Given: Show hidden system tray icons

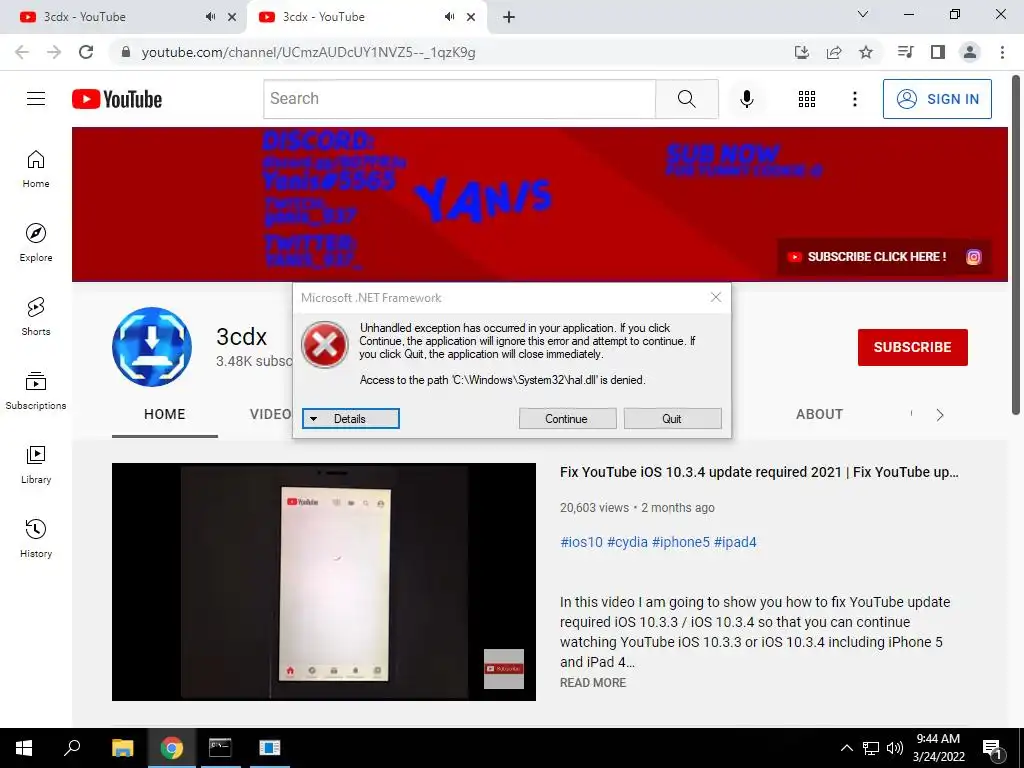Looking at the screenshot, I should coord(846,748).
